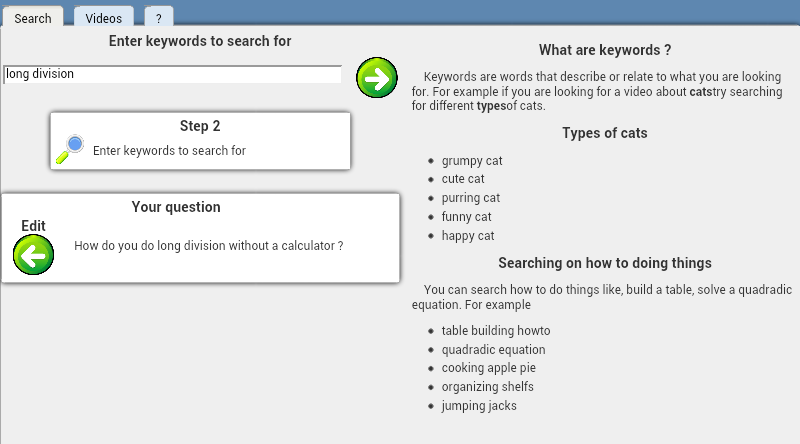Click the 'jumping jacks' example
This screenshot has width=800, height=444.
(x=479, y=406)
